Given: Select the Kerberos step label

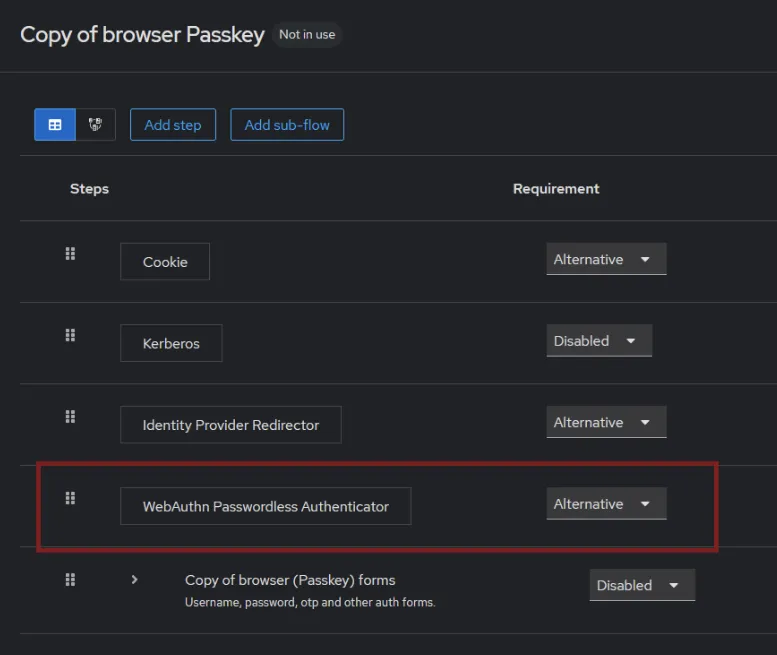Looking at the screenshot, I should 171,343.
